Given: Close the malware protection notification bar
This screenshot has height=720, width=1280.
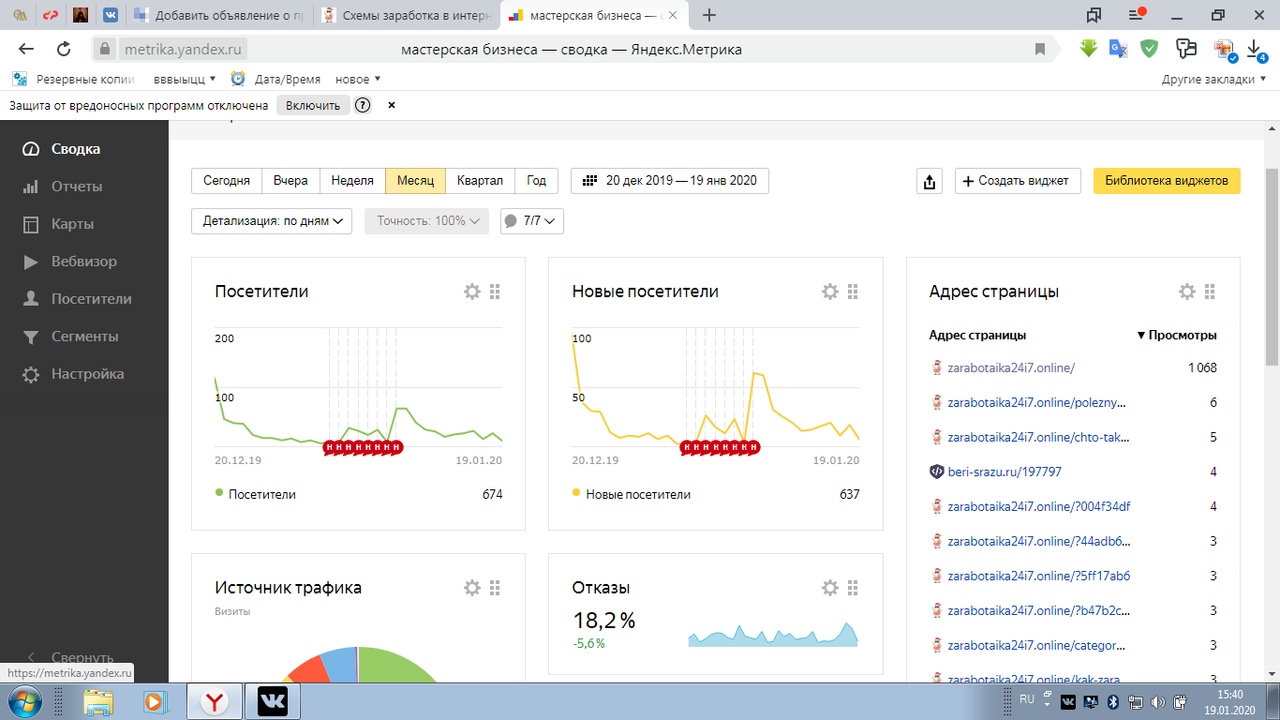Looking at the screenshot, I should click(x=391, y=105).
